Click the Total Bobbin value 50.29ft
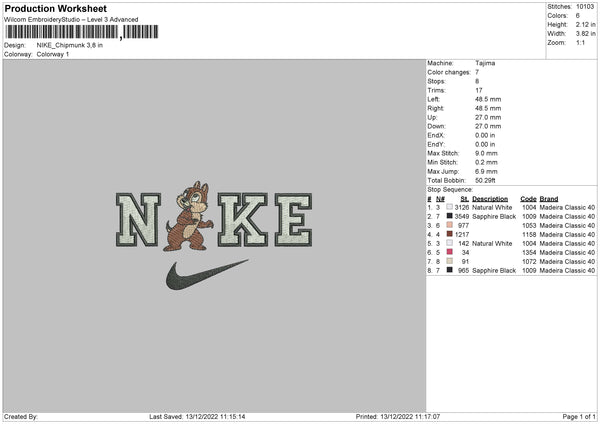This screenshot has width=600, height=424. click(485, 180)
